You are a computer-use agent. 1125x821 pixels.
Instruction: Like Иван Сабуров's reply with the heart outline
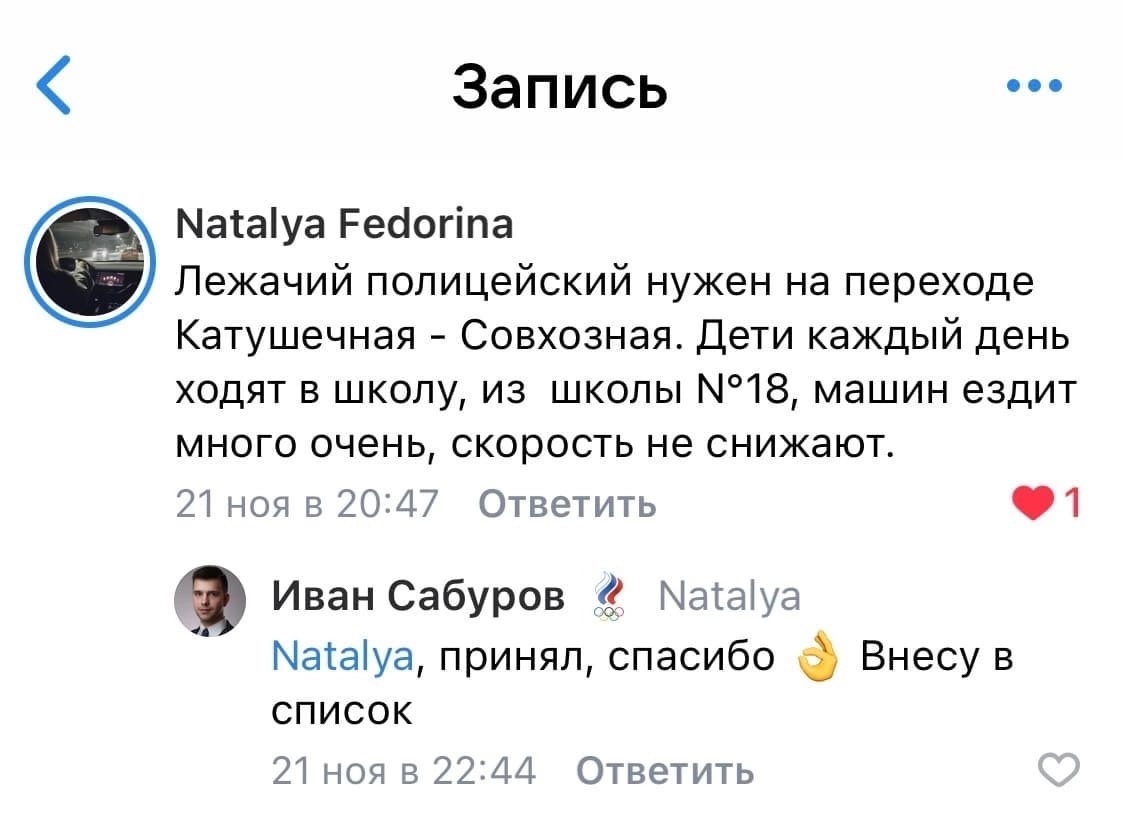pyautogui.click(x=1059, y=771)
